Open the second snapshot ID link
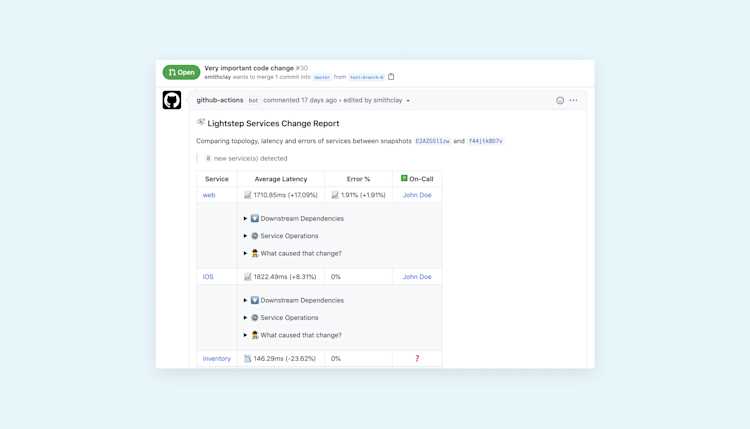The width and height of the screenshot is (750, 429). [x=485, y=141]
